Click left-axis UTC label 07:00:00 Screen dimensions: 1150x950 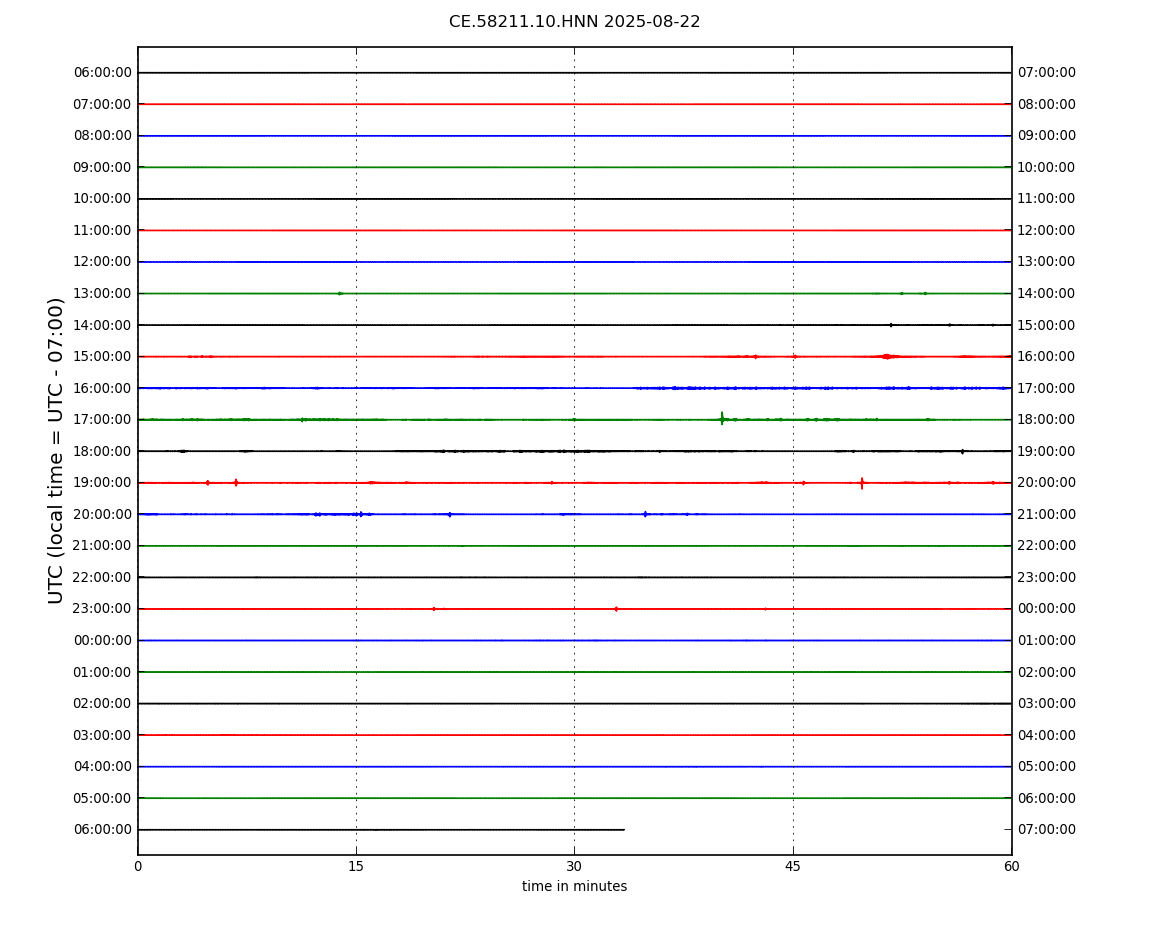(x=102, y=104)
